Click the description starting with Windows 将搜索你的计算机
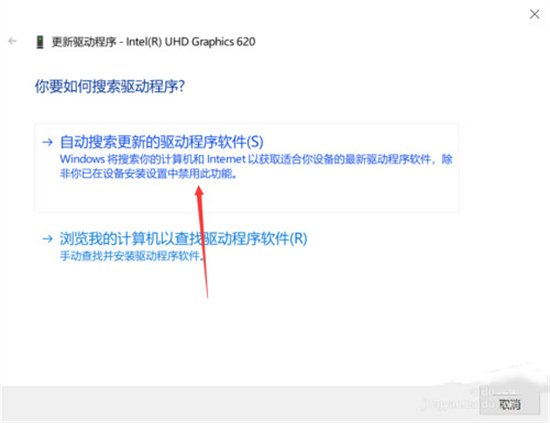This screenshot has height=423, width=550. click(x=256, y=166)
